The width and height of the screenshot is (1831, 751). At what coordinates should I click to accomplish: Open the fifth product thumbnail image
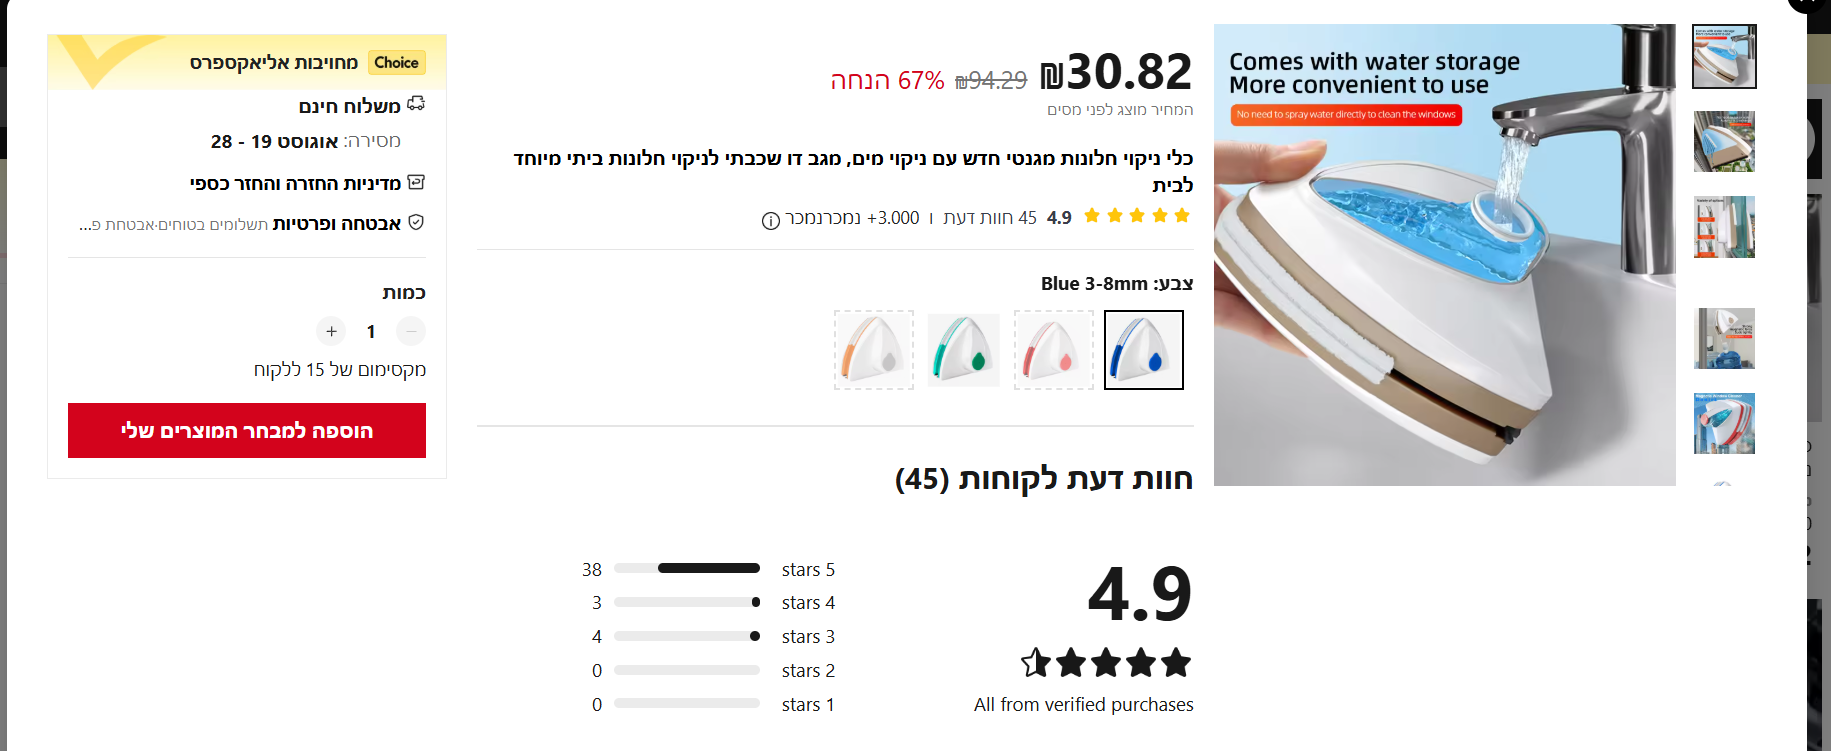point(1723,423)
